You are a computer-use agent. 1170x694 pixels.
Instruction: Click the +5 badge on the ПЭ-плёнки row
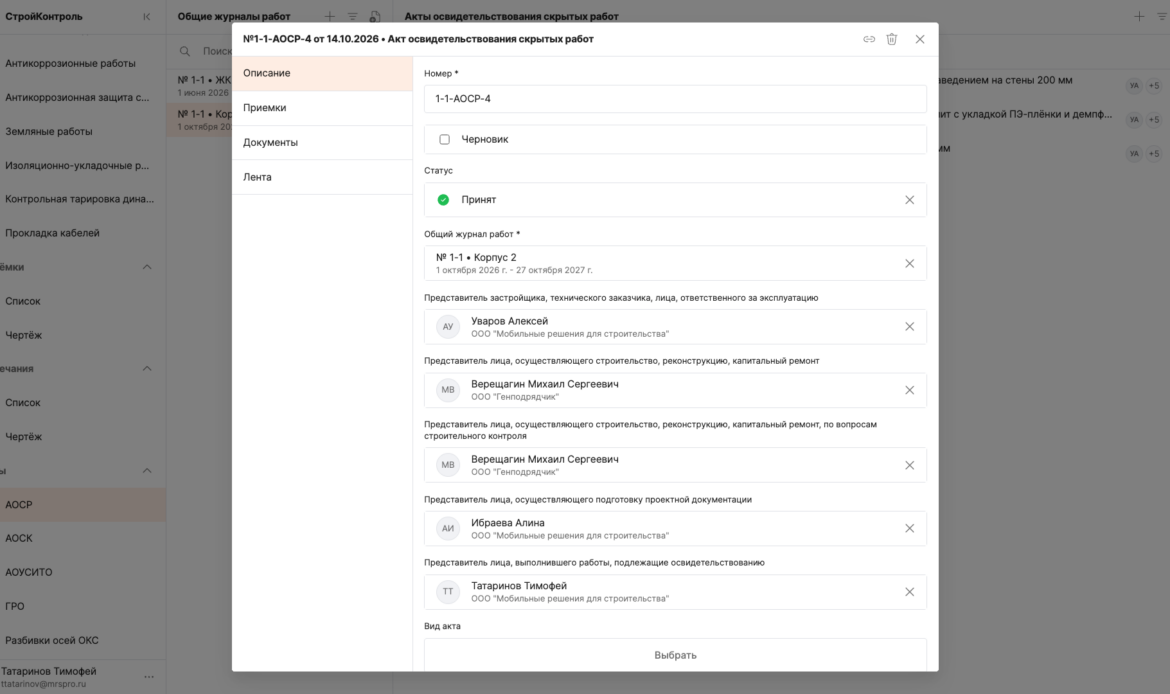[1154, 119]
